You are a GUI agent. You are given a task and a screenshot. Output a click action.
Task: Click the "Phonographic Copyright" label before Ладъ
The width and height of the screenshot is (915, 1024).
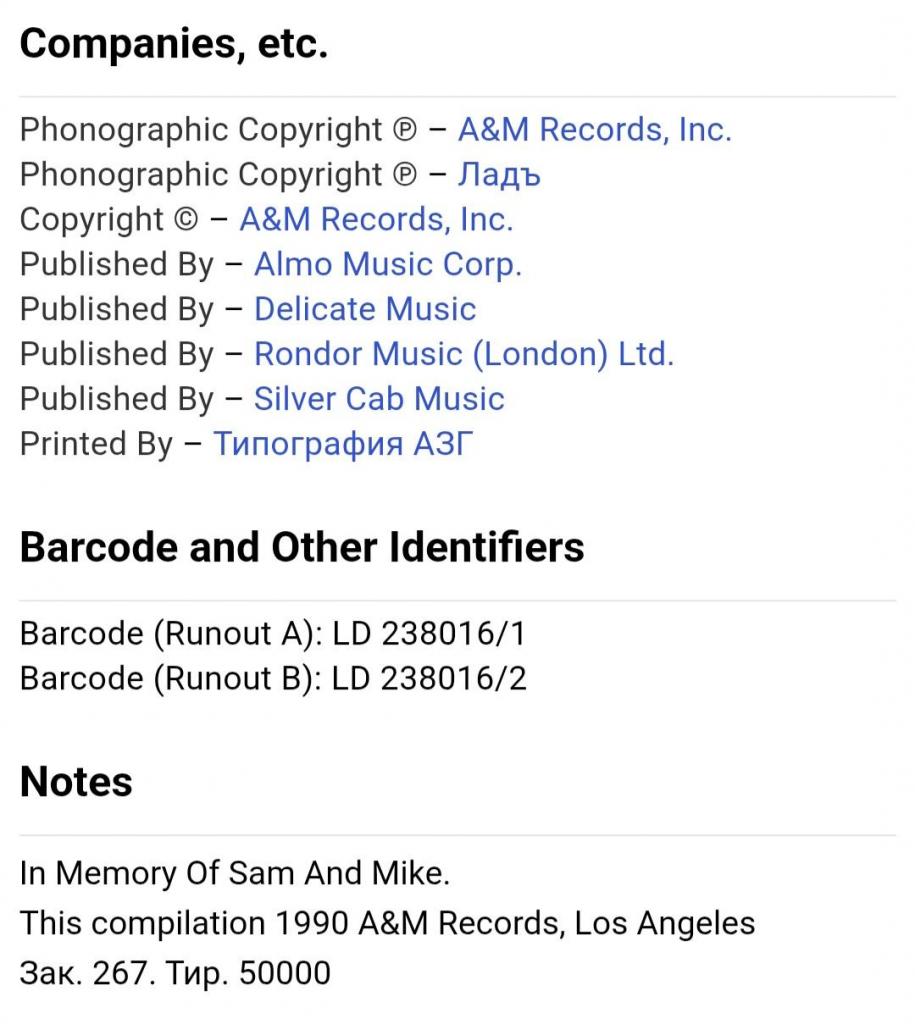[201, 175]
